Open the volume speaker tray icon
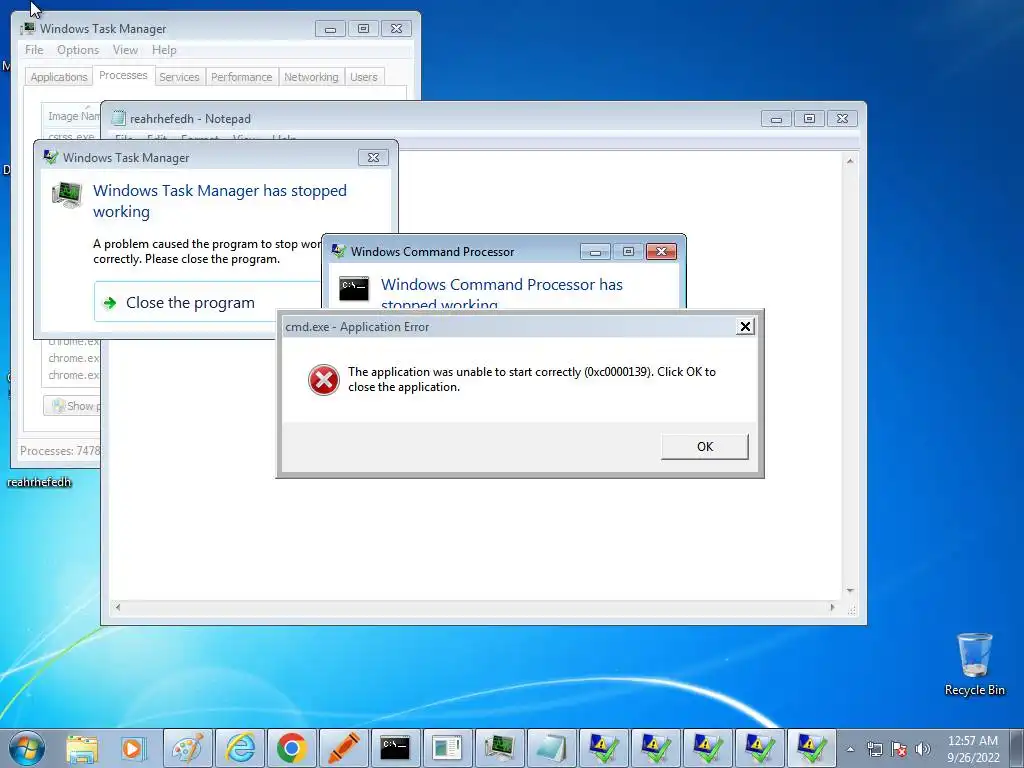The image size is (1024, 768). click(x=923, y=749)
